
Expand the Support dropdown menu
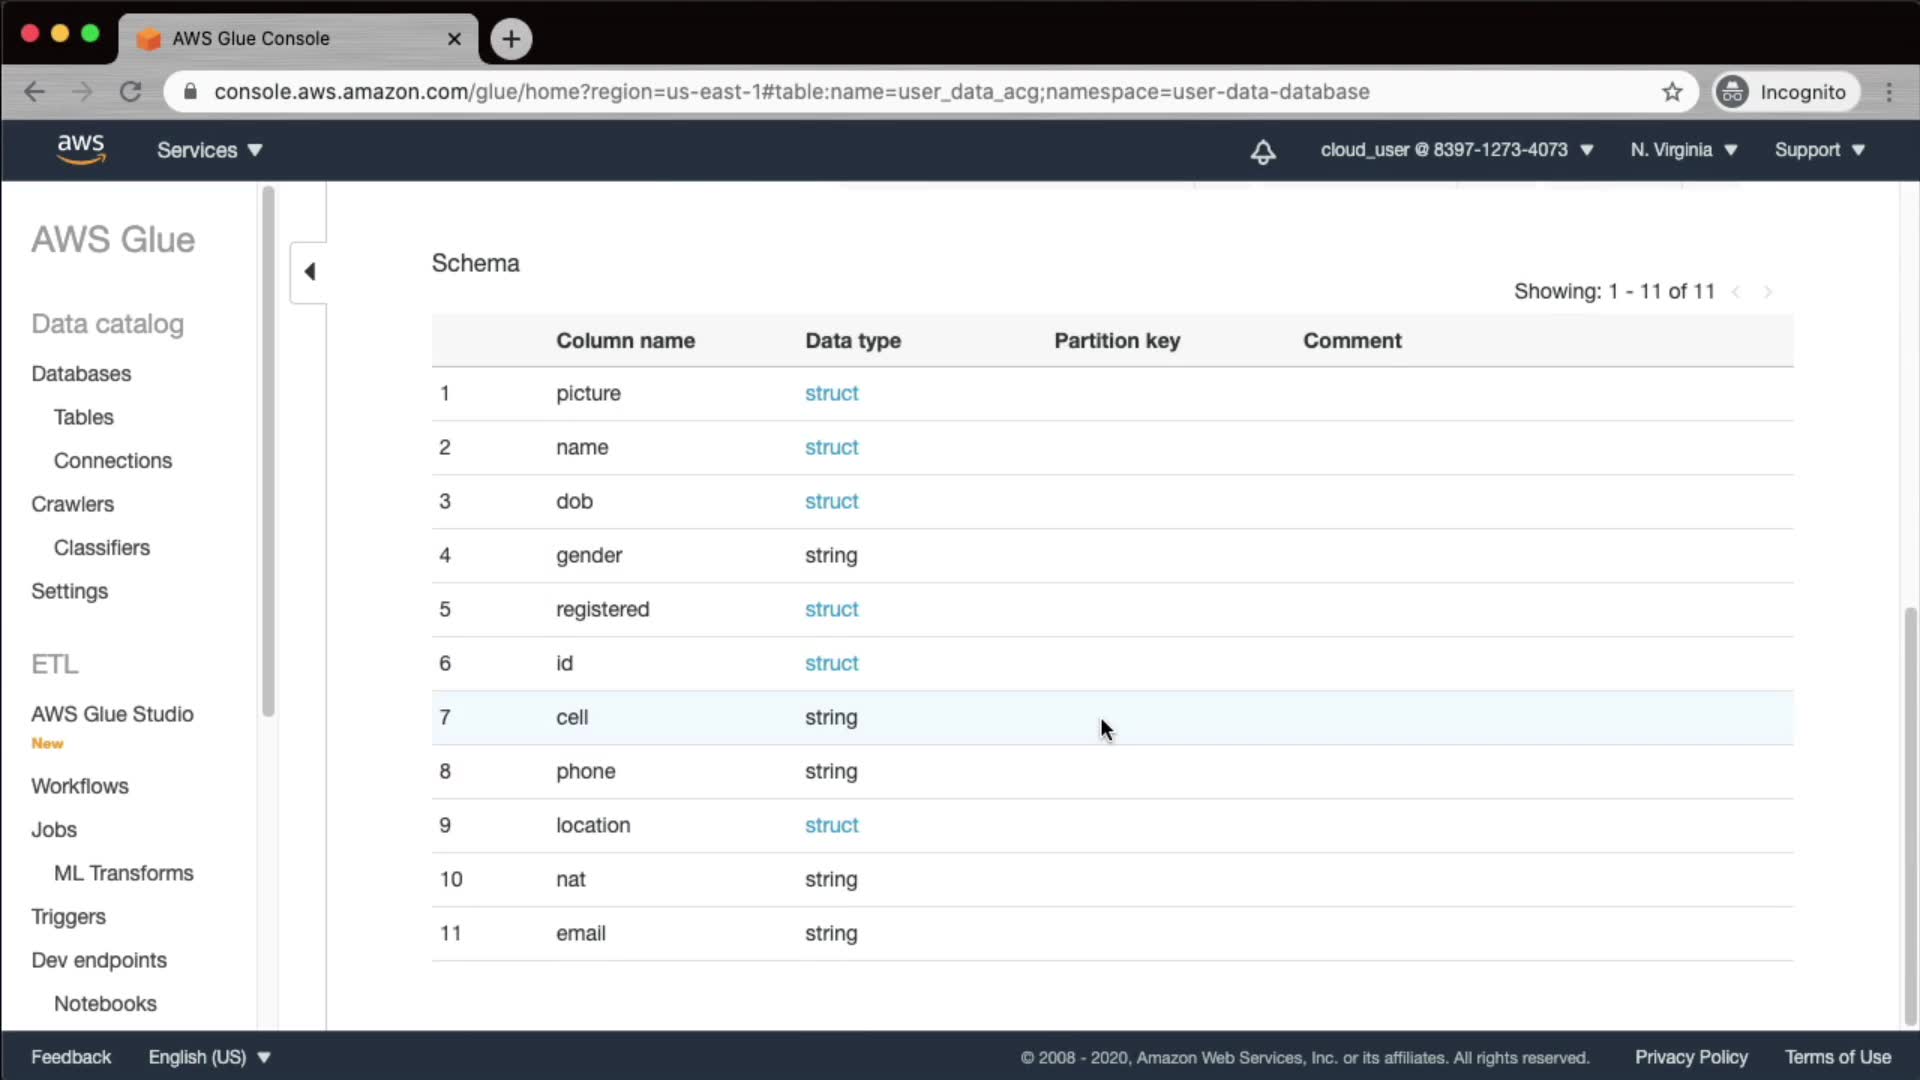pyautogui.click(x=1819, y=150)
